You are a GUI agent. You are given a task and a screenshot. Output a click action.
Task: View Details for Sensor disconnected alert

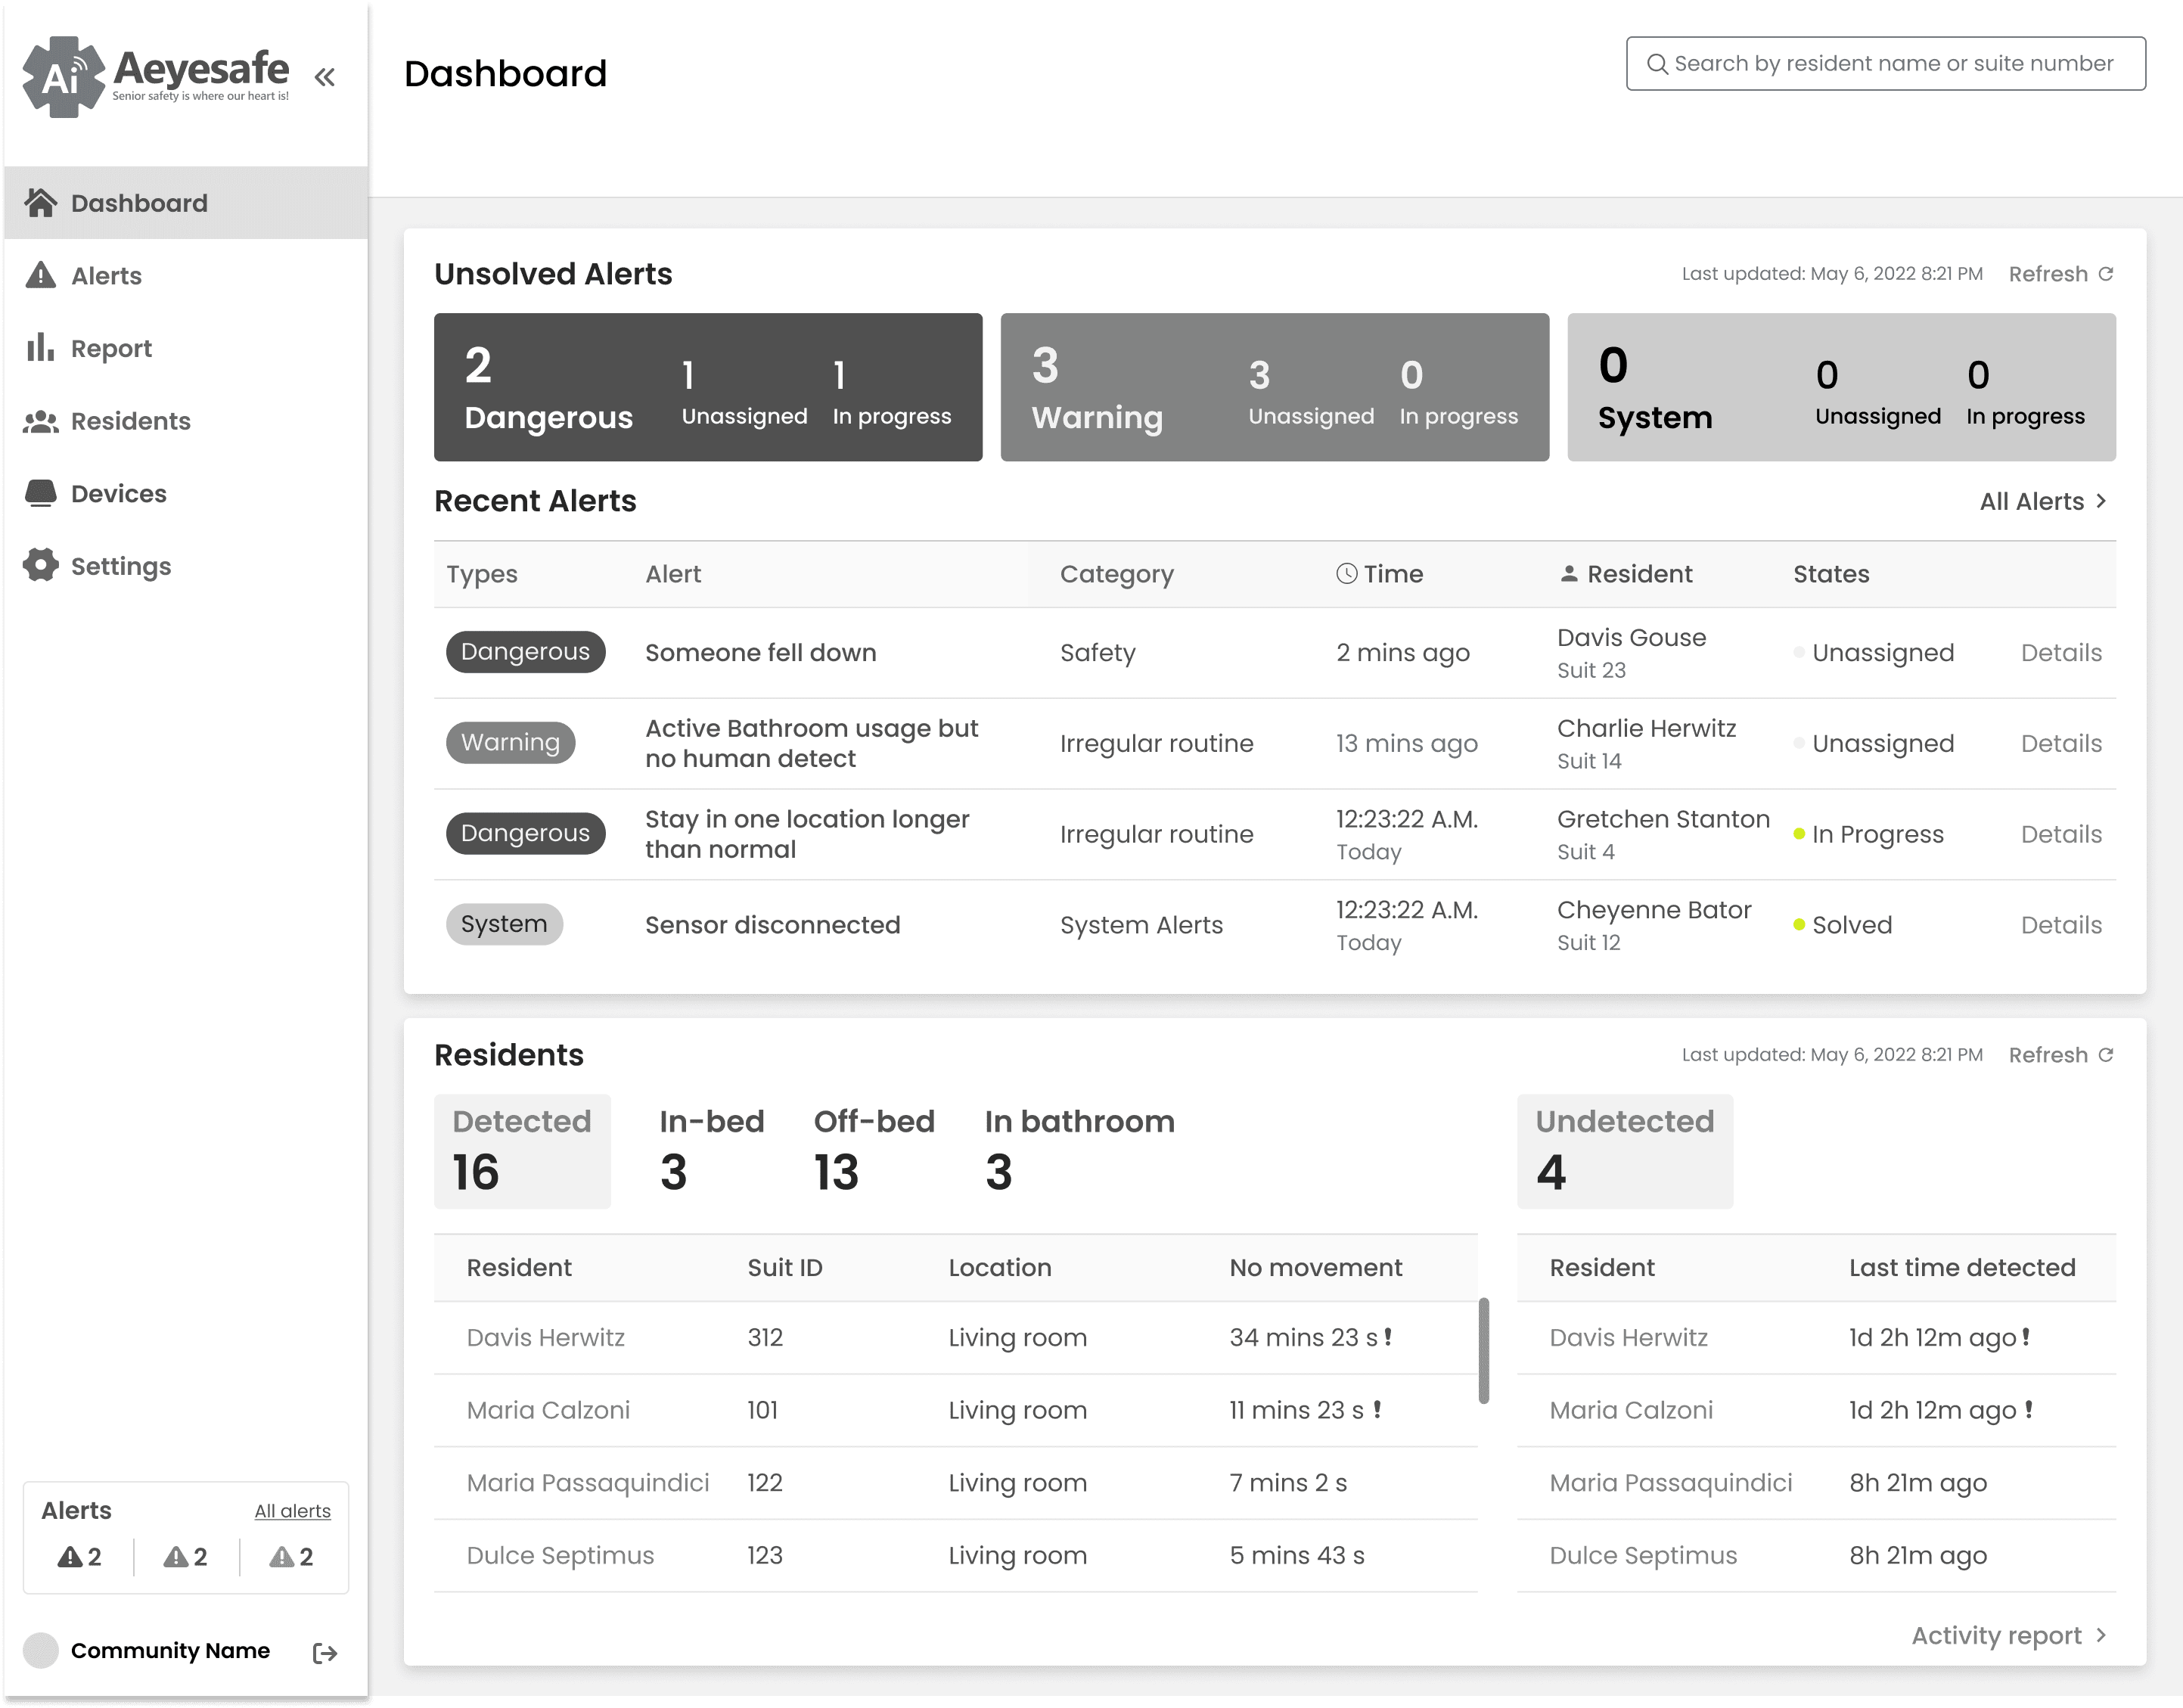[x=2061, y=925]
